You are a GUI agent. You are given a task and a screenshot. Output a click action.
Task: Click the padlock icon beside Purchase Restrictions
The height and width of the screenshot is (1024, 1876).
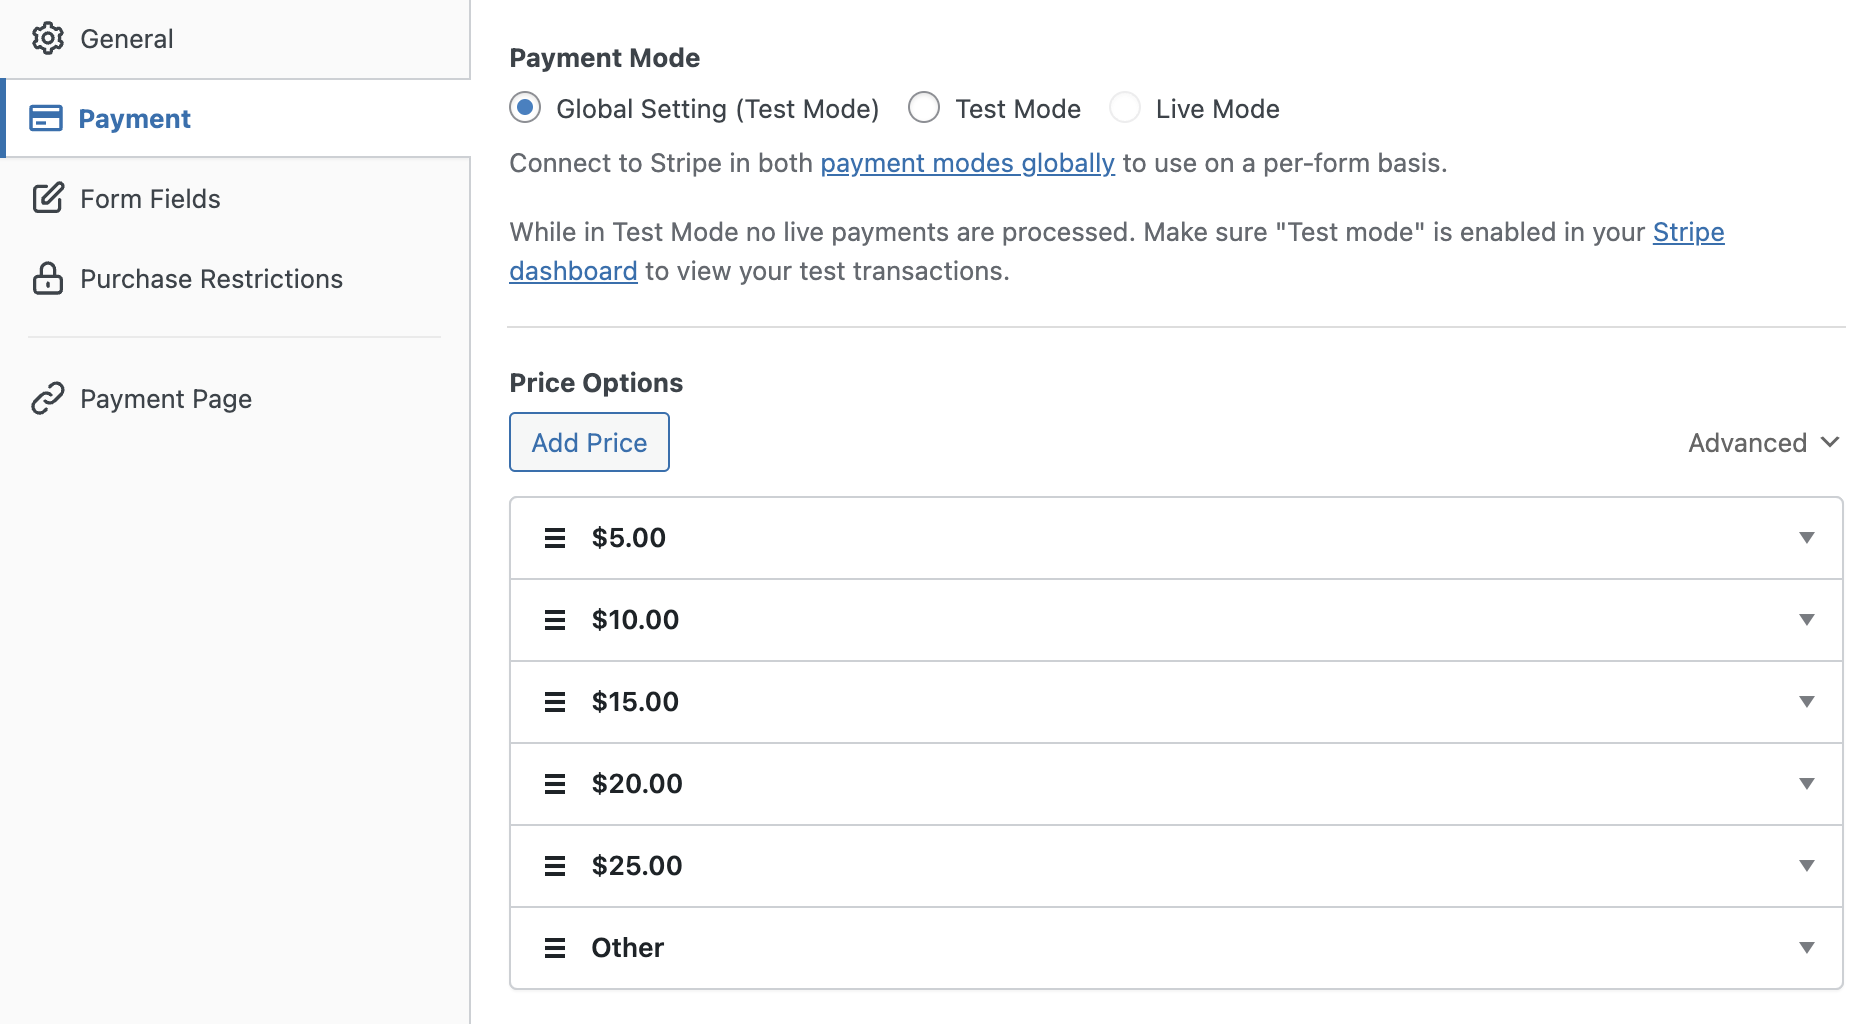click(x=48, y=279)
